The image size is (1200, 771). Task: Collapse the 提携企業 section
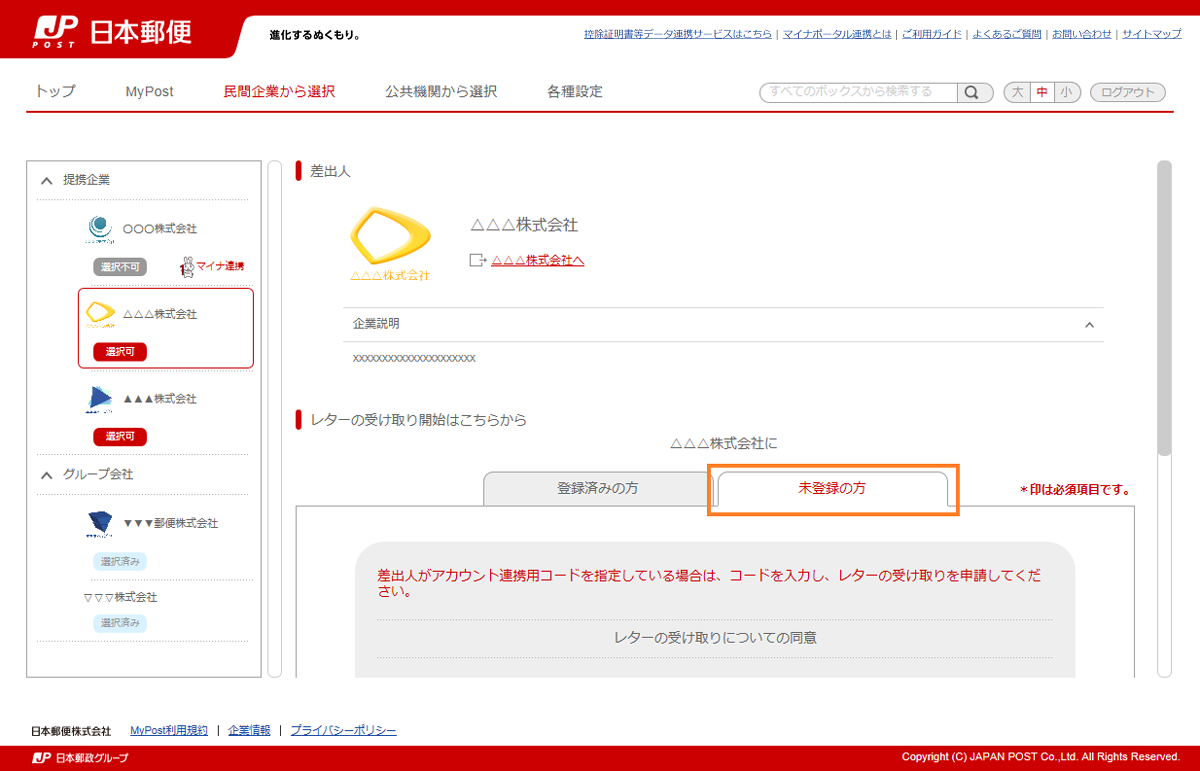pos(46,181)
